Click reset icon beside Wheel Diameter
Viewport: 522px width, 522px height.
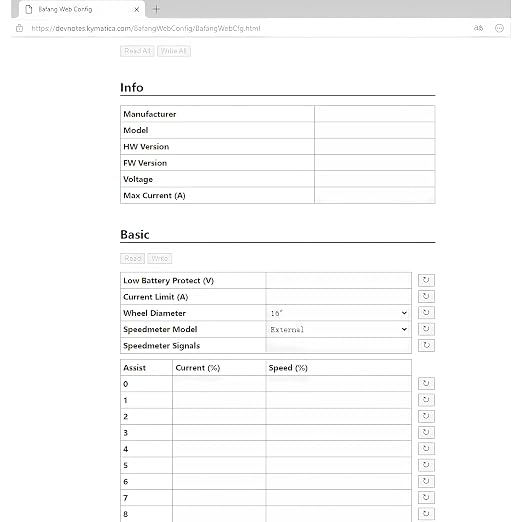426,313
